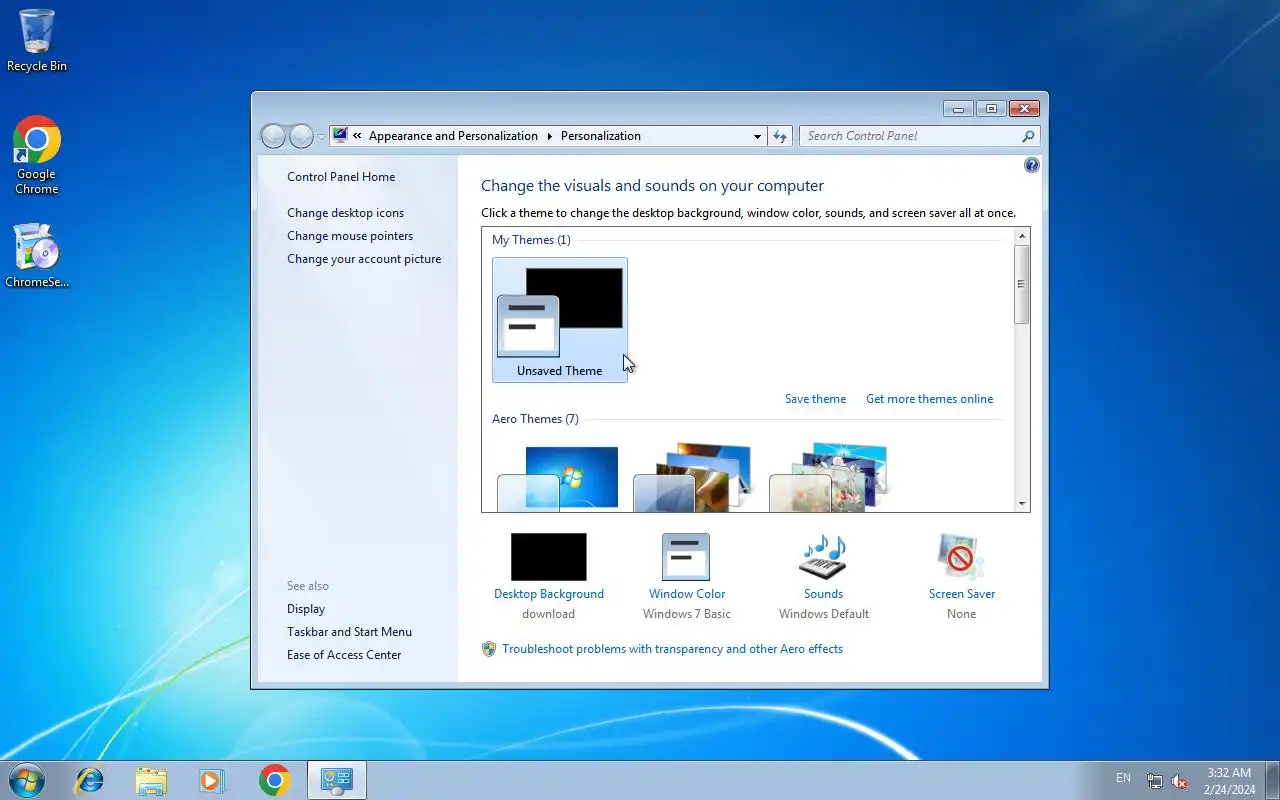The width and height of the screenshot is (1280, 800).
Task: Click the Personalization breadcrumb
Action: tap(601, 136)
